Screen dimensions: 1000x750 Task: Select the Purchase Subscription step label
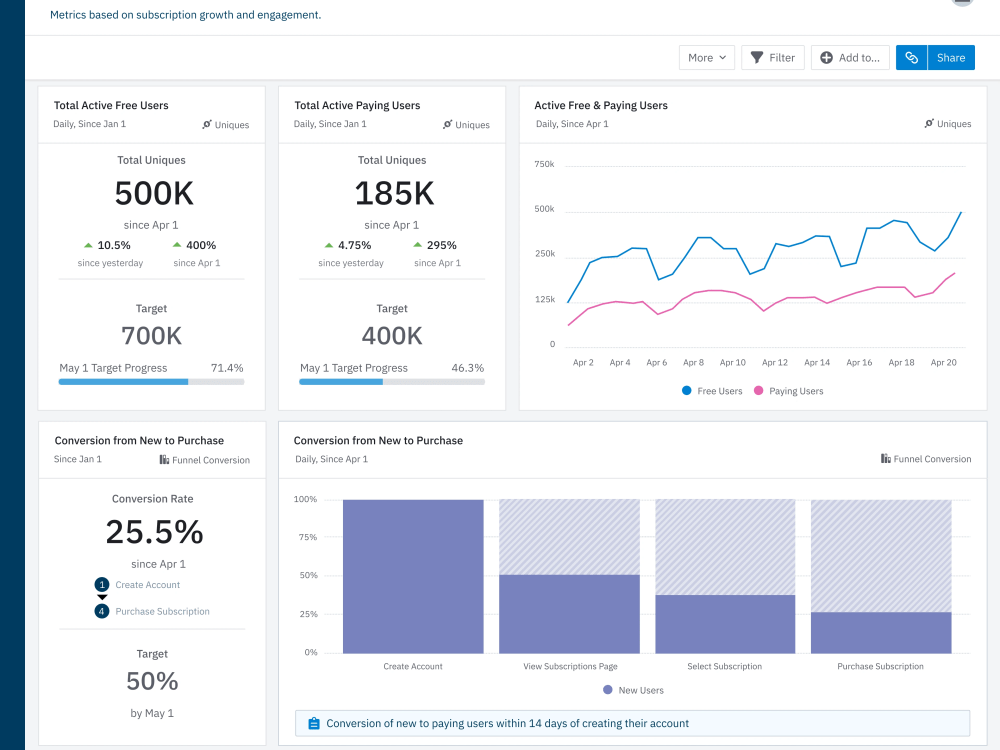(x=162, y=610)
